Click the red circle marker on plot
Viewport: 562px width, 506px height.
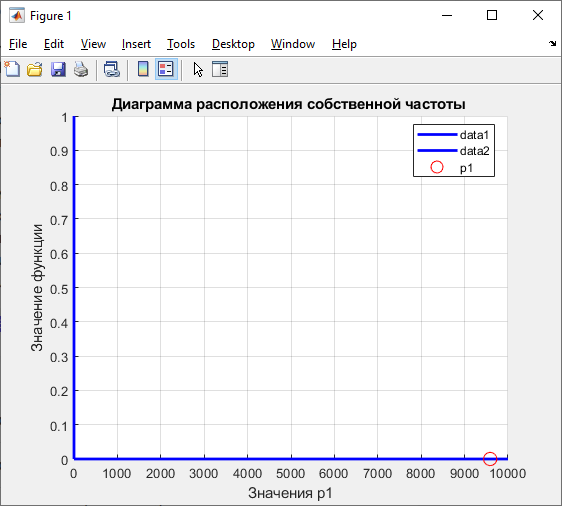[490, 458]
